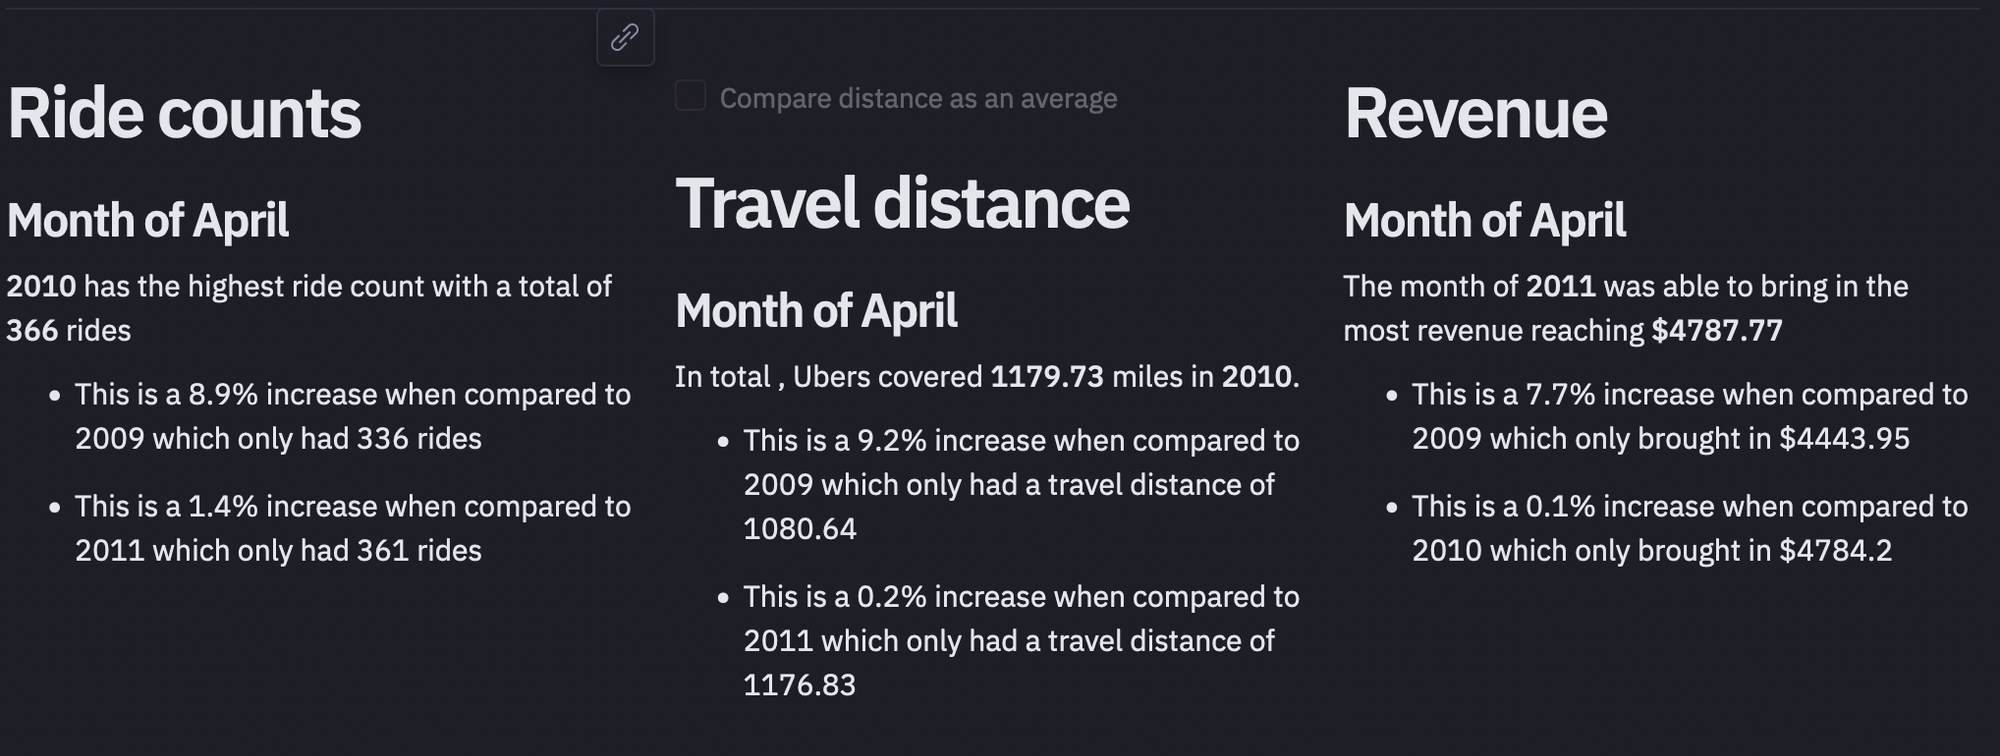Click Month of April under Ride counts
This screenshot has height=756, width=2000.
click(148, 220)
